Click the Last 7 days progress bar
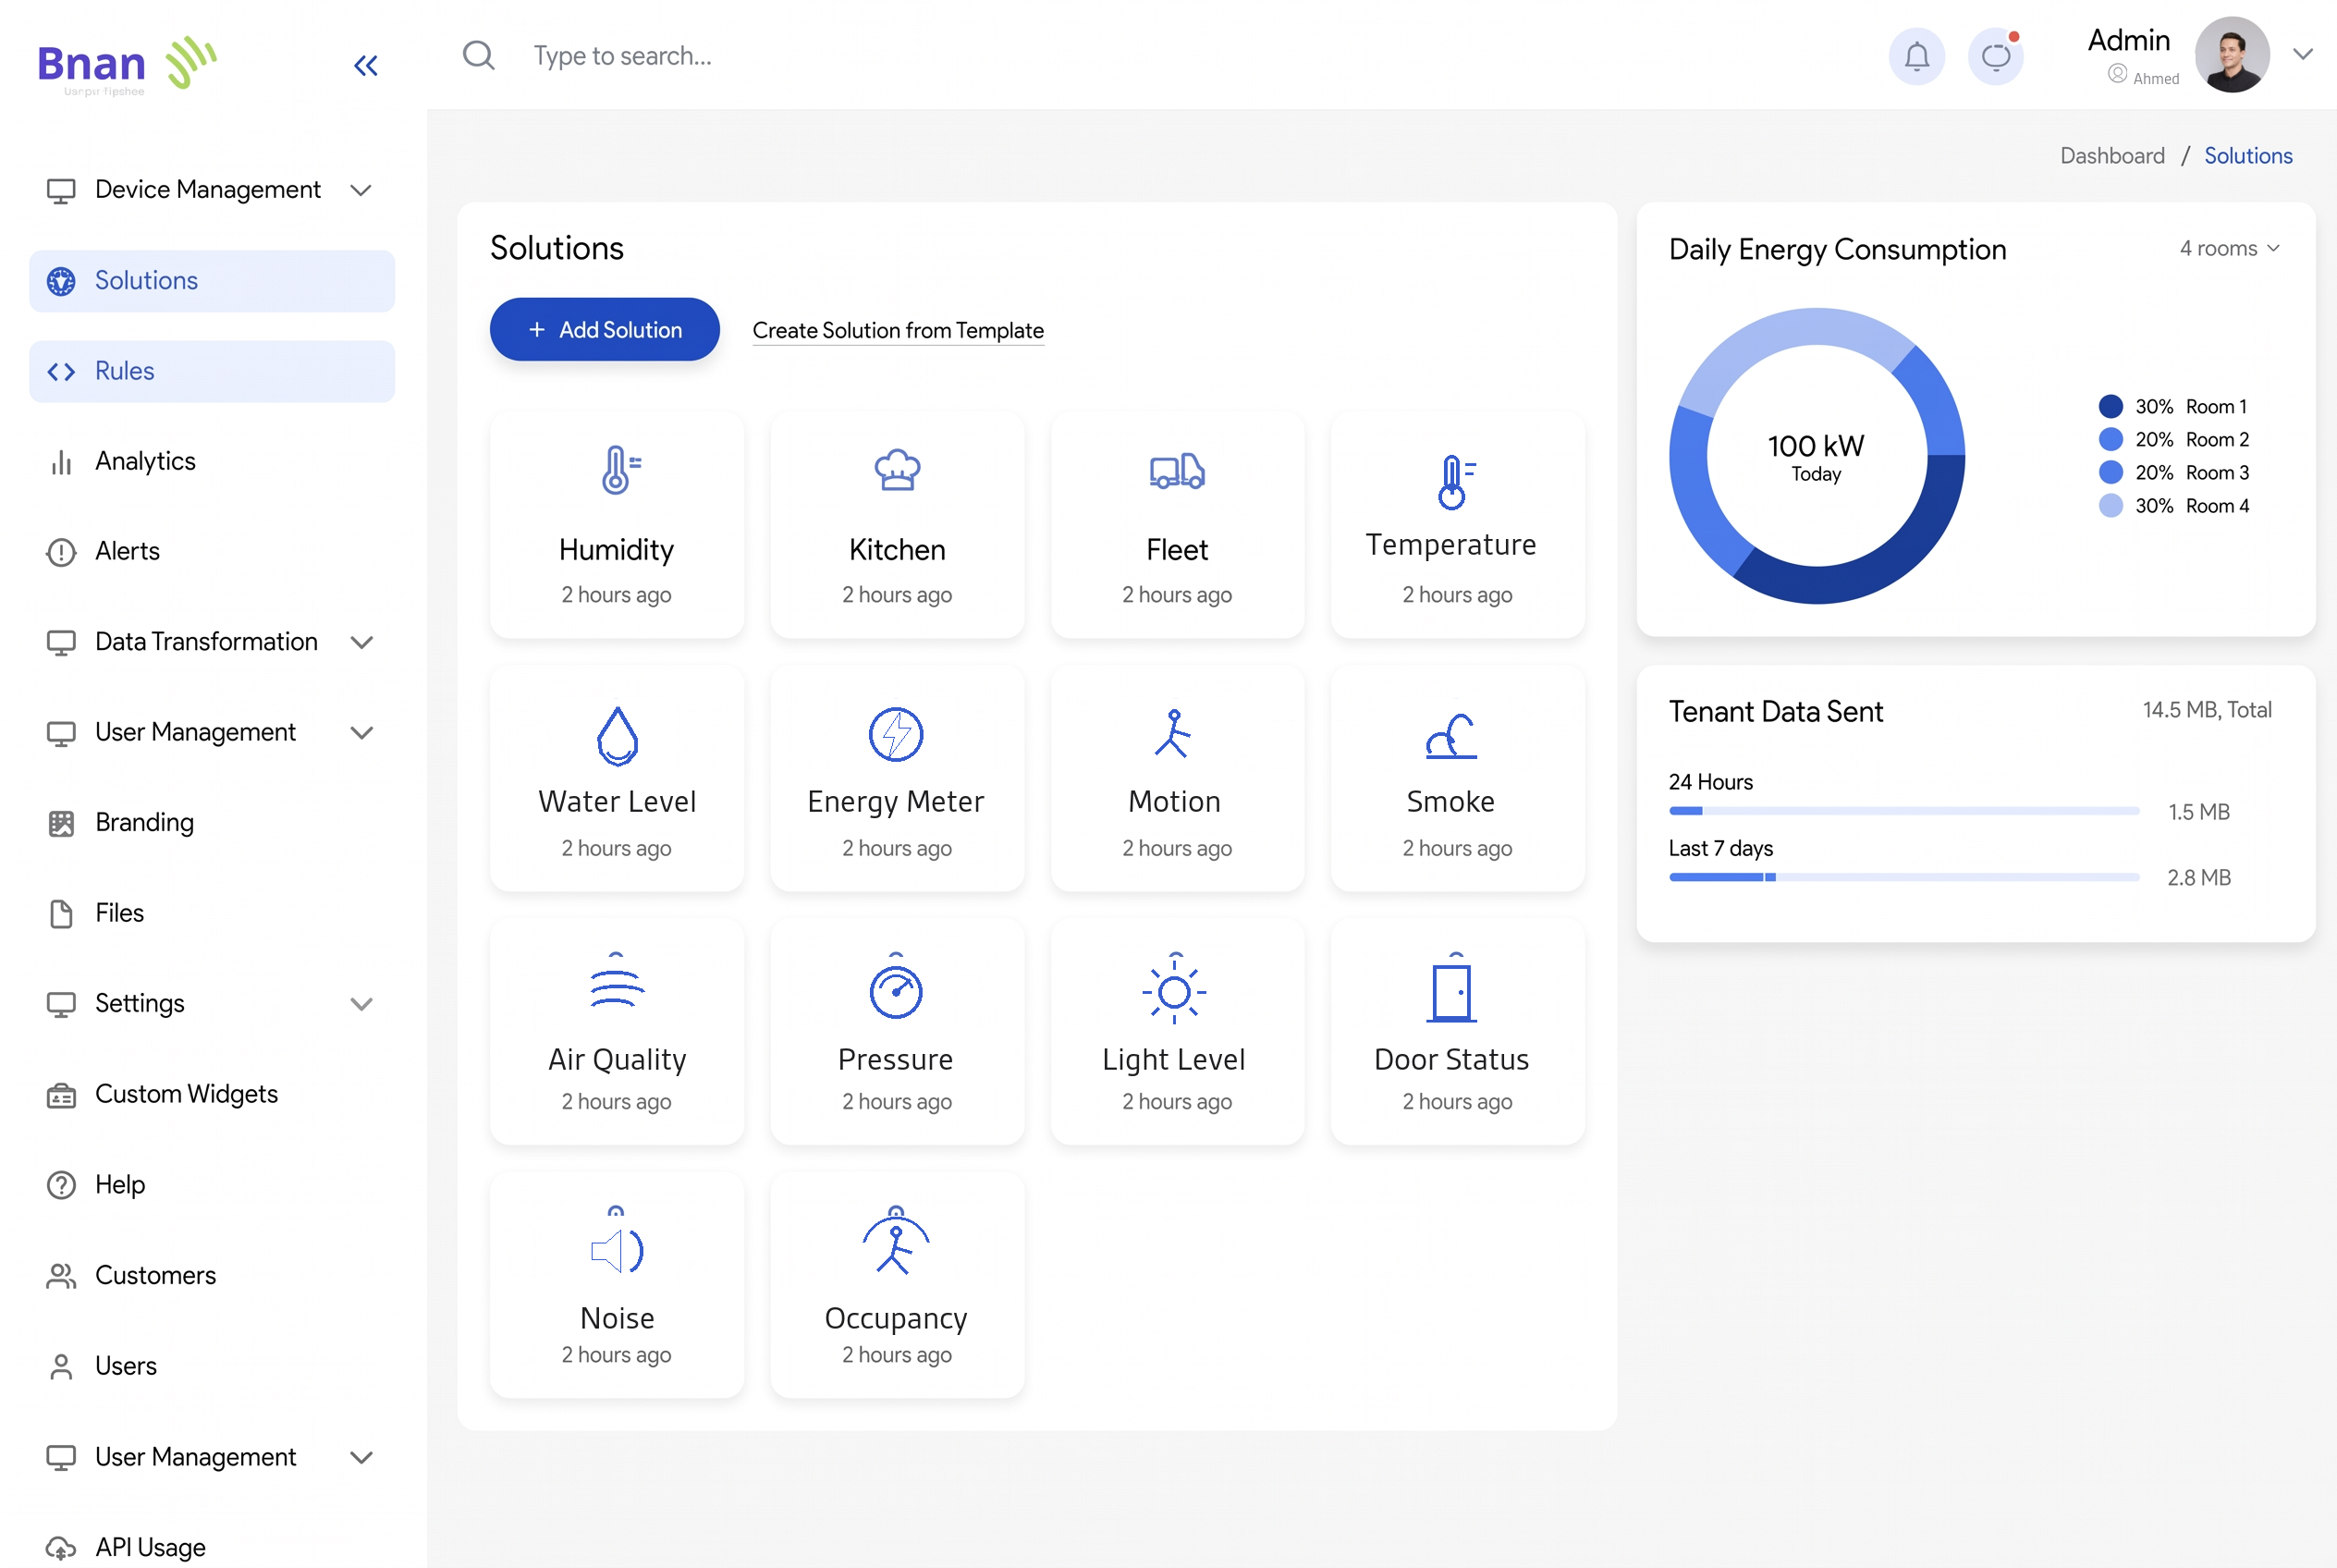This screenshot has width=2337, height=1568. pyautogui.click(x=1903, y=877)
